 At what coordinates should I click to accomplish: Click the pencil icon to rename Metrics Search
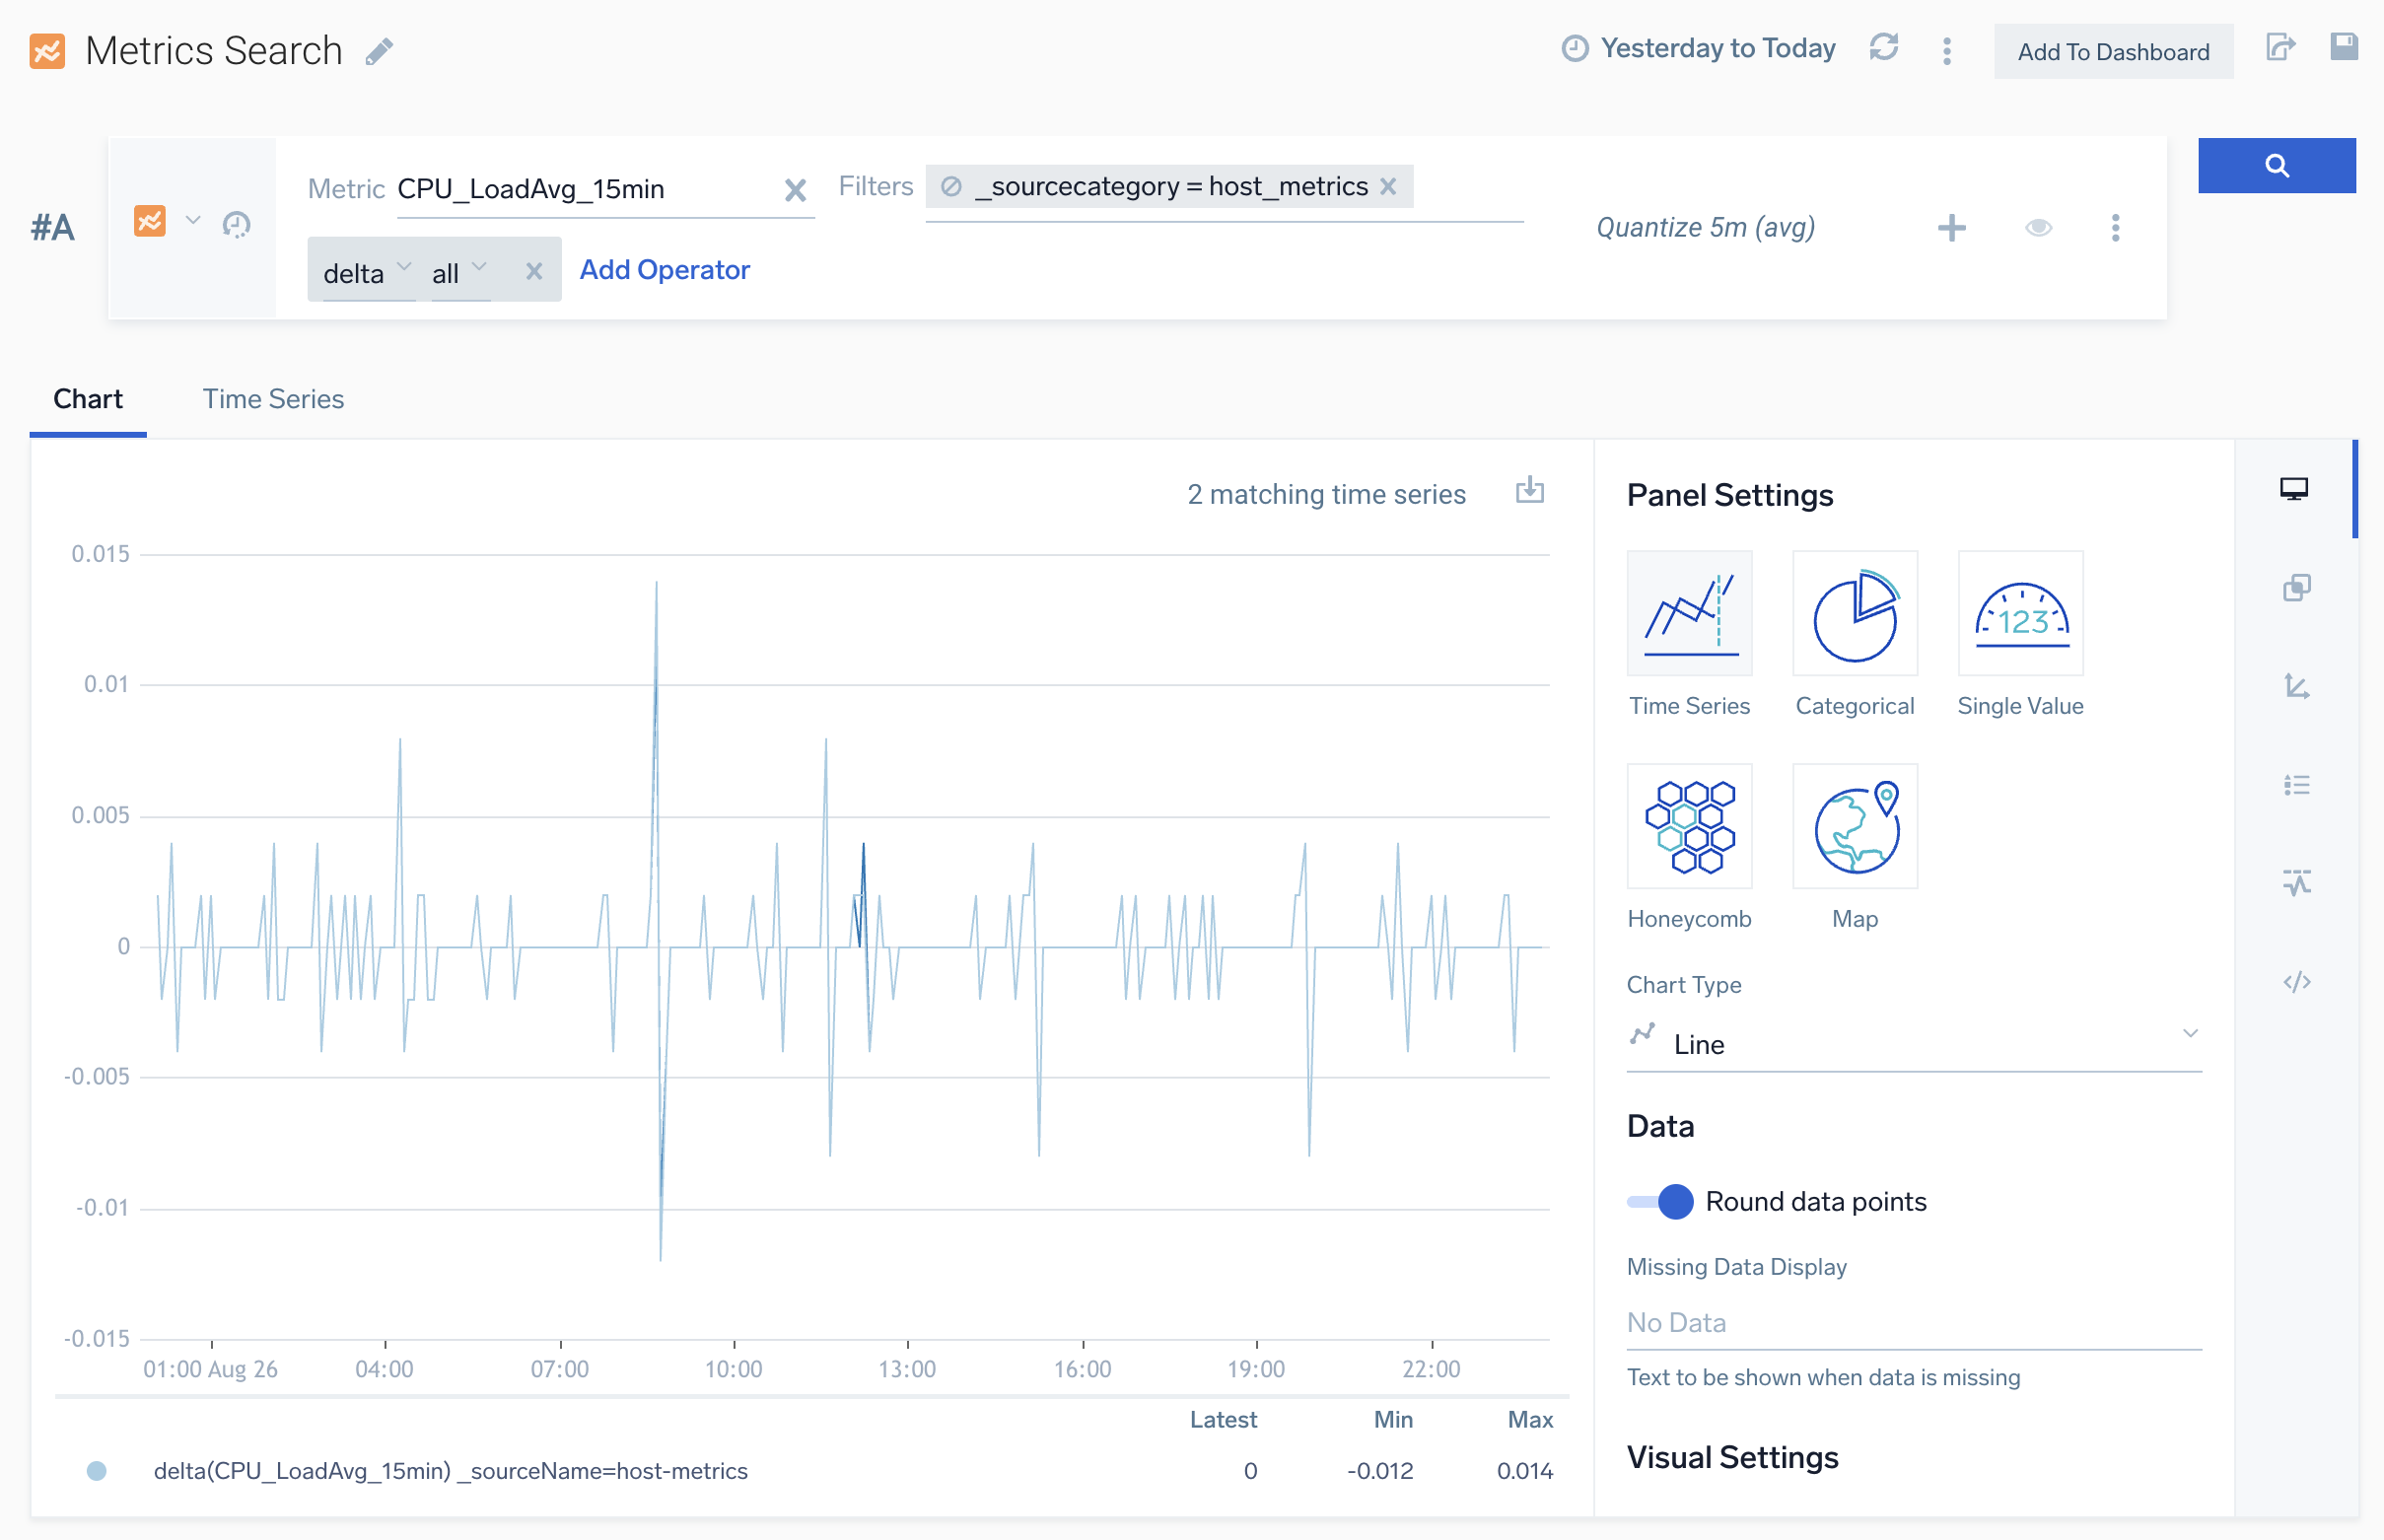tap(379, 51)
